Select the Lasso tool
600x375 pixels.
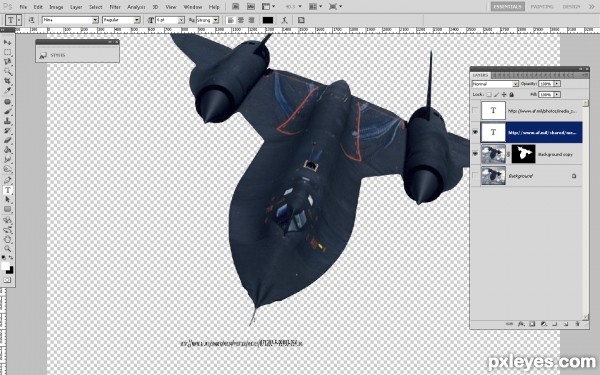click(7, 62)
